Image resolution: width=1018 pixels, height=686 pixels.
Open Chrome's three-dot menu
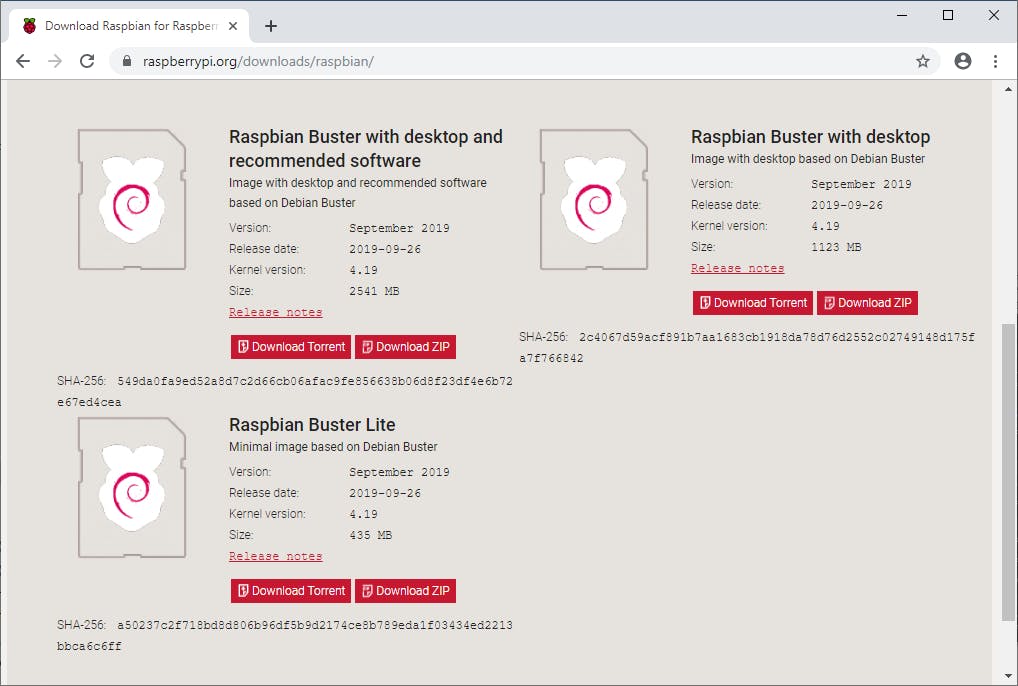pyautogui.click(x=995, y=61)
